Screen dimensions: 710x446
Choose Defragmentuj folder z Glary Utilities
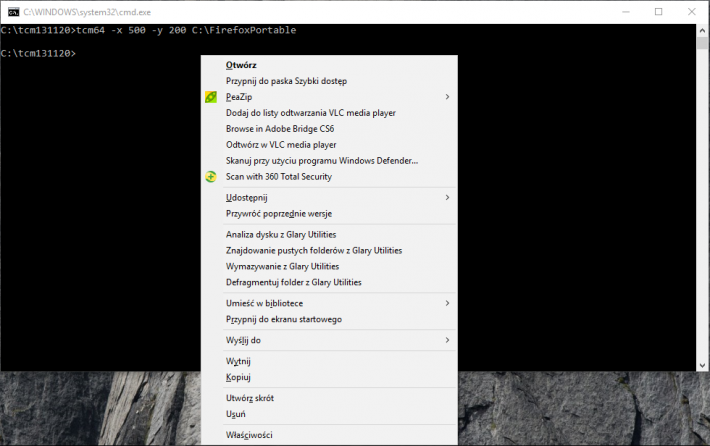coord(329,282)
